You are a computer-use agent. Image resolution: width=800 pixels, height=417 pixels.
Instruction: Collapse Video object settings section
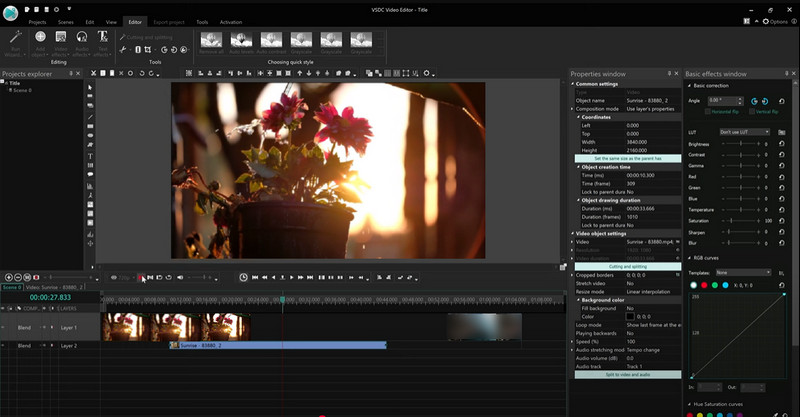pyautogui.click(x=572, y=233)
